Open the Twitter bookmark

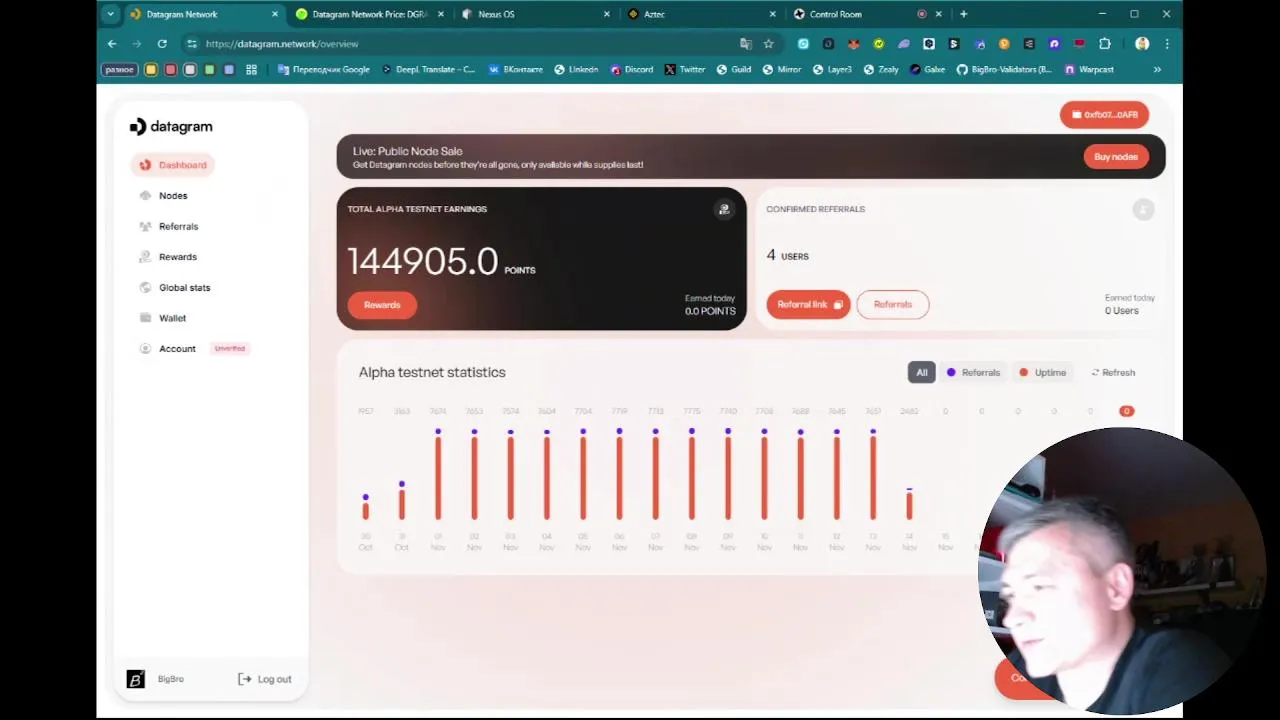pos(685,70)
